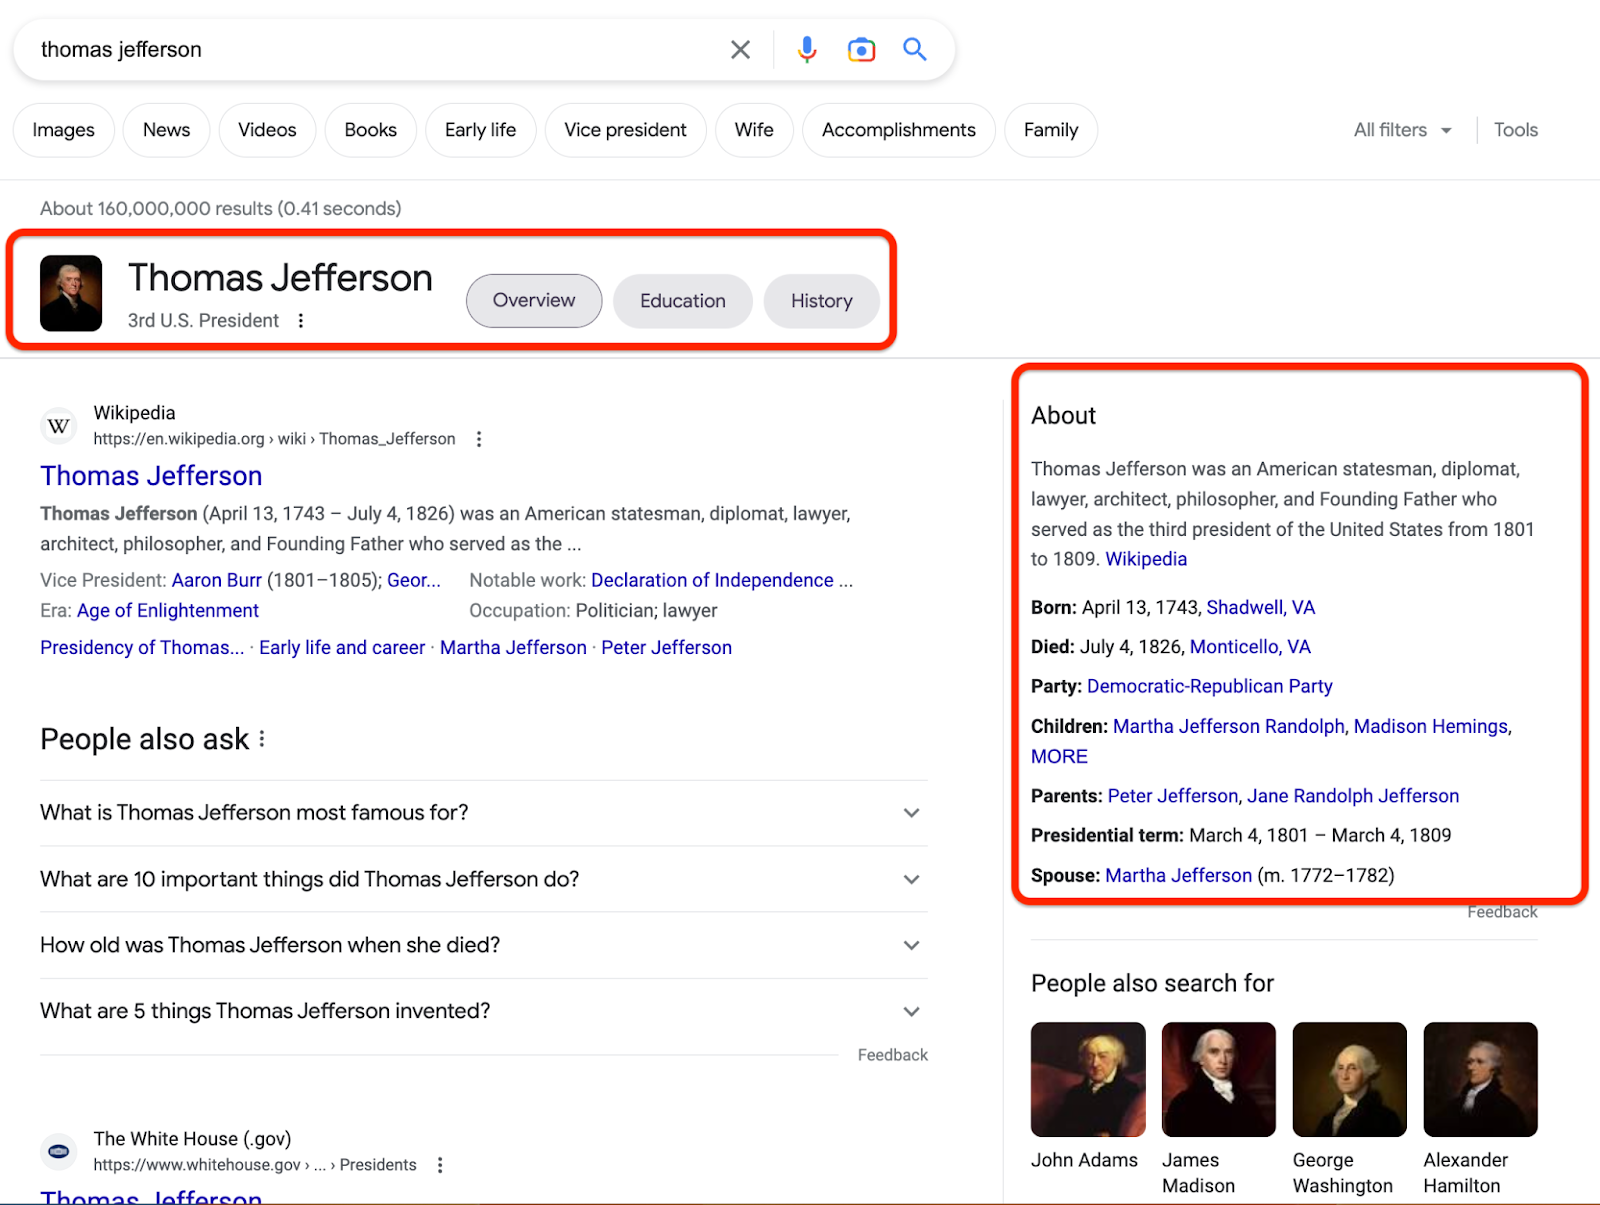Open the Jane Randolph Jefferson link
The height and width of the screenshot is (1205, 1600).
click(x=1353, y=796)
